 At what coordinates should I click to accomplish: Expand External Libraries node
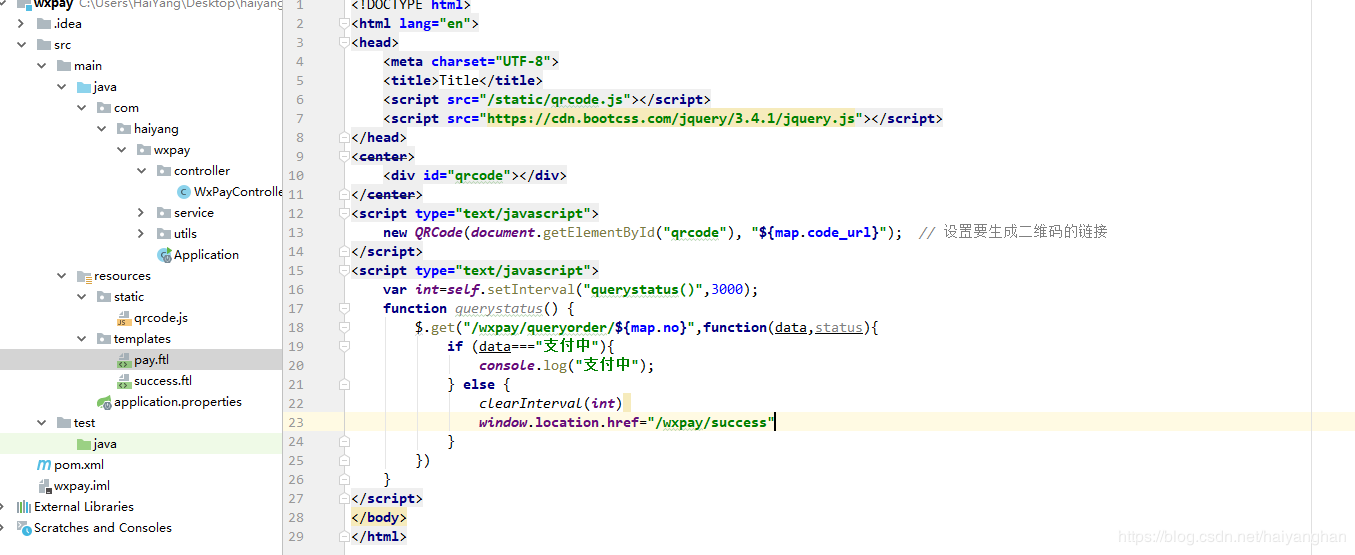(x=4, y=507)
